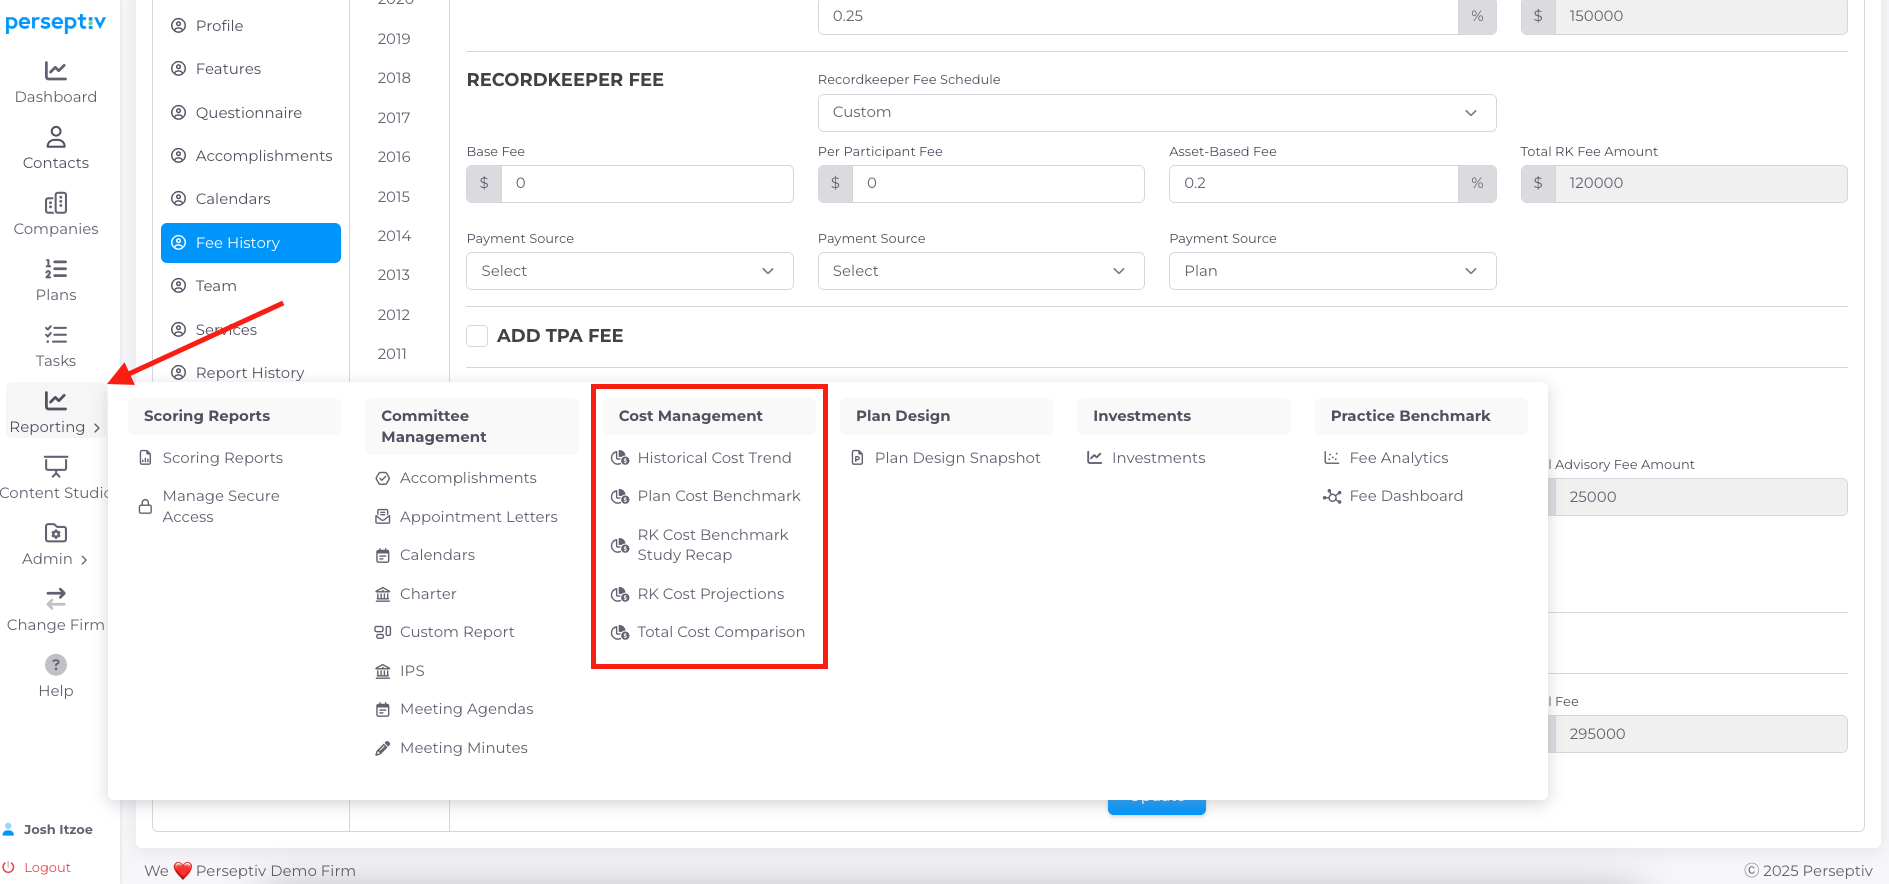Select Calendars in the plan side menu
This screenshot has height=884, width=1889.
tap(250, 199)
